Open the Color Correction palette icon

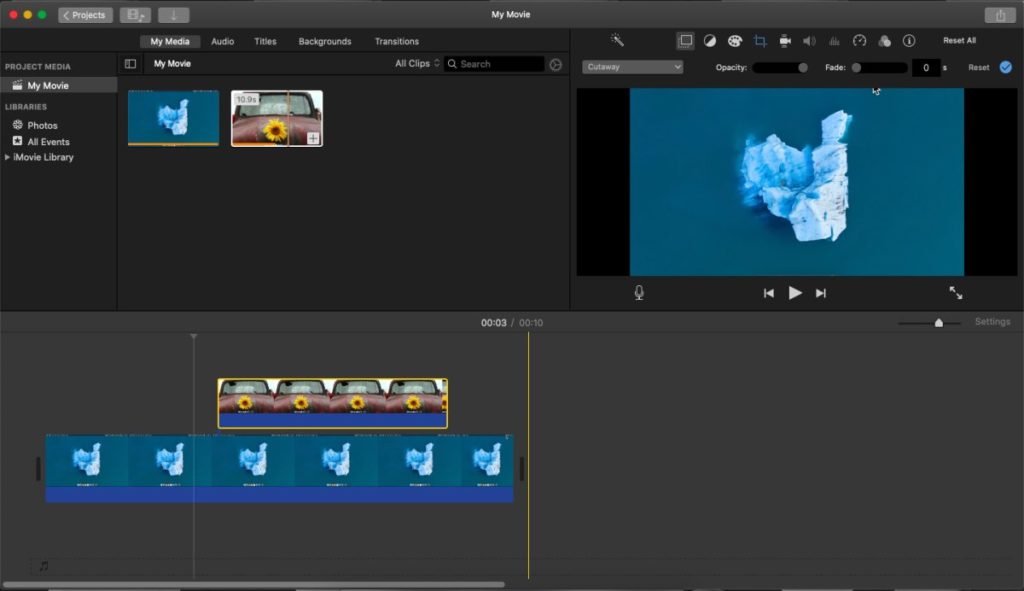[x=733, y=41]
